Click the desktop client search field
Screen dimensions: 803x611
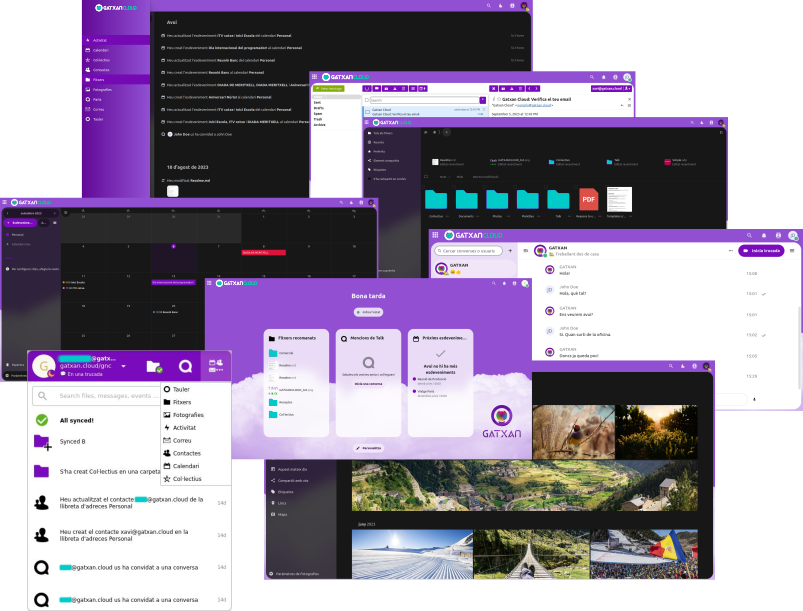tap(97, 396)
